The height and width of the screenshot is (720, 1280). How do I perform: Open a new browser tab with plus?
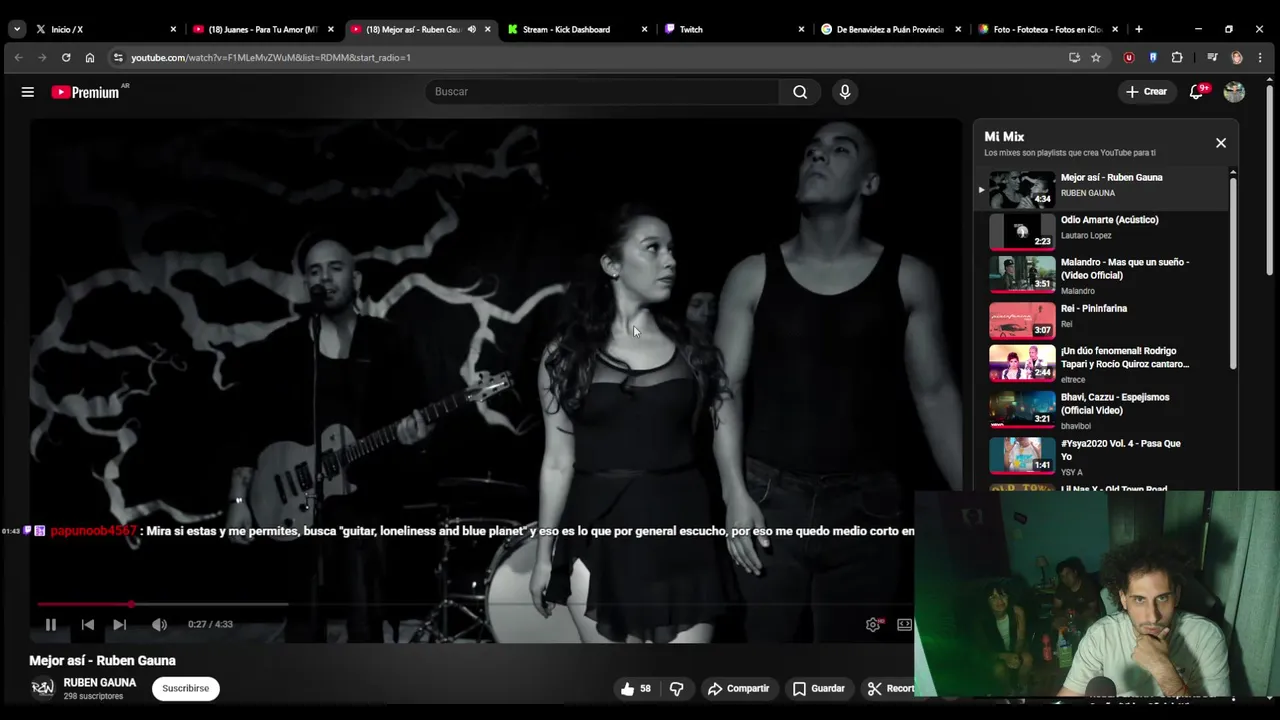(x=1138, y=29)
